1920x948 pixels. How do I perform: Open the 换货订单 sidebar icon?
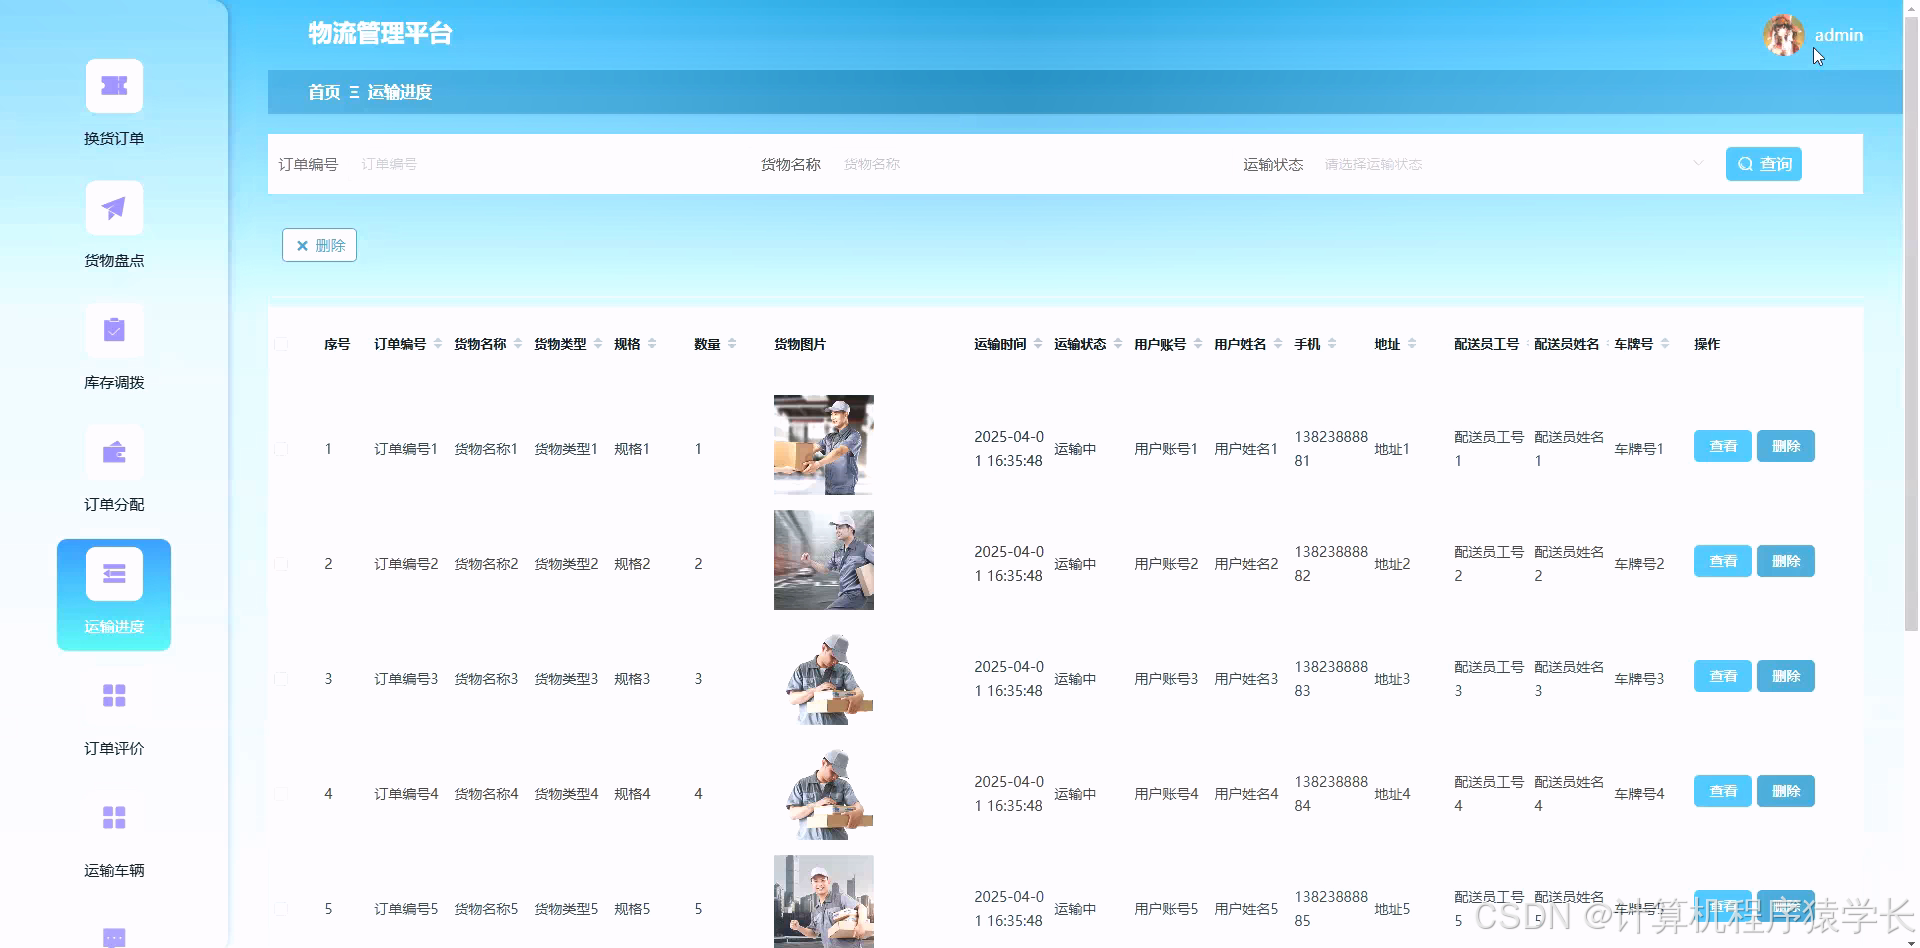click(x=114, y=86)
